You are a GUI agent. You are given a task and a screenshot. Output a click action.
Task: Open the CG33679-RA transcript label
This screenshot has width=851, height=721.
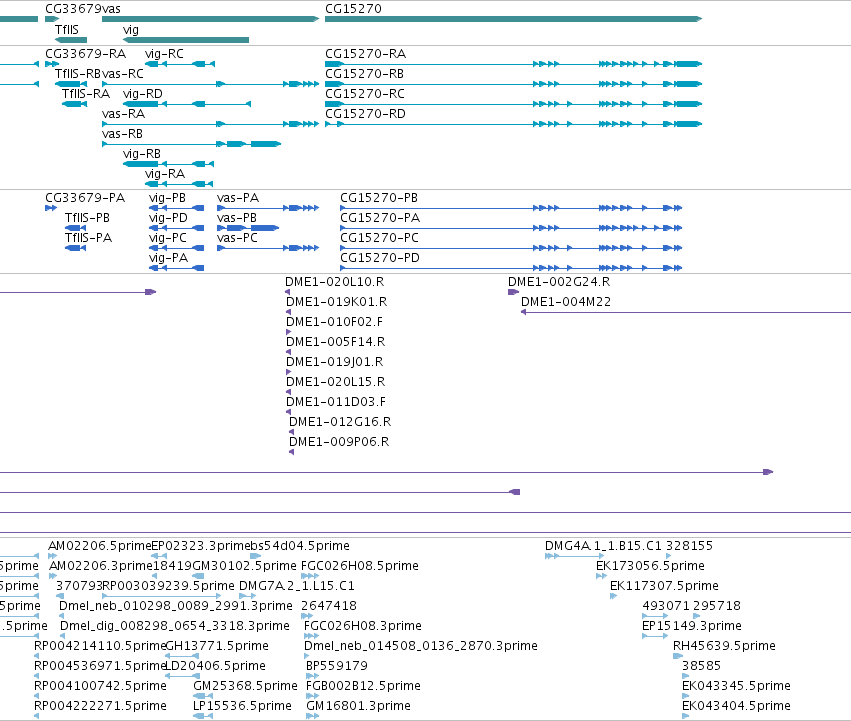pyautogui.click(x=85, y=54)
